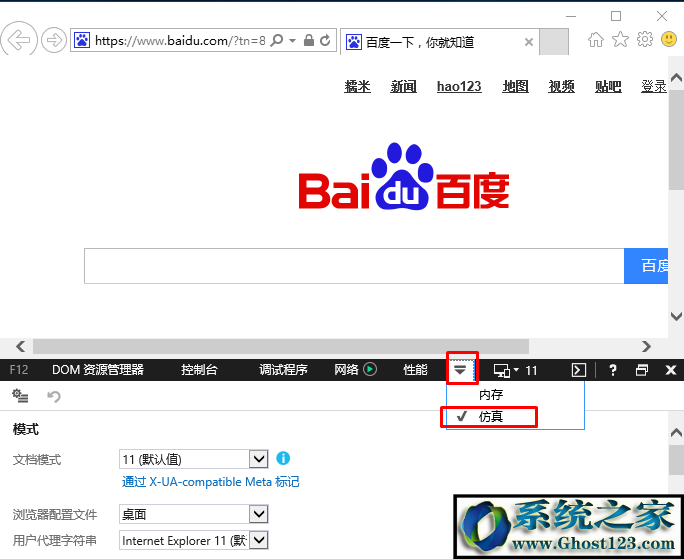Choose 内存 from the overflow menu
Image resolution: width=684 pixels, height=559 pixels.
click(491, 395)
